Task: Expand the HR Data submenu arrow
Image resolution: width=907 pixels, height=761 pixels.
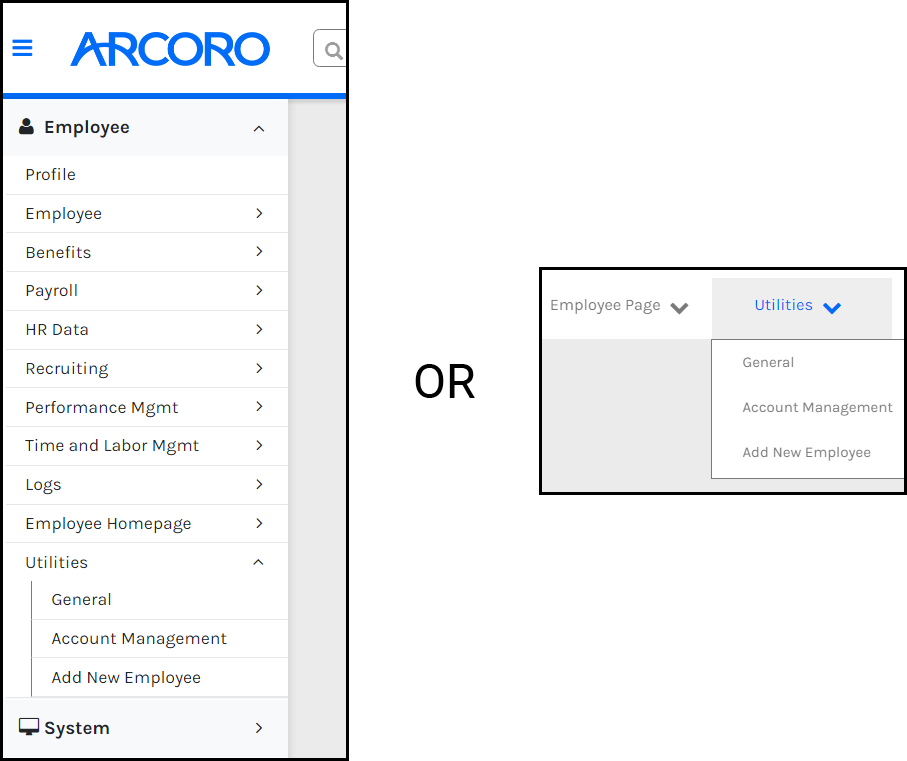Action: coord(259,329)
